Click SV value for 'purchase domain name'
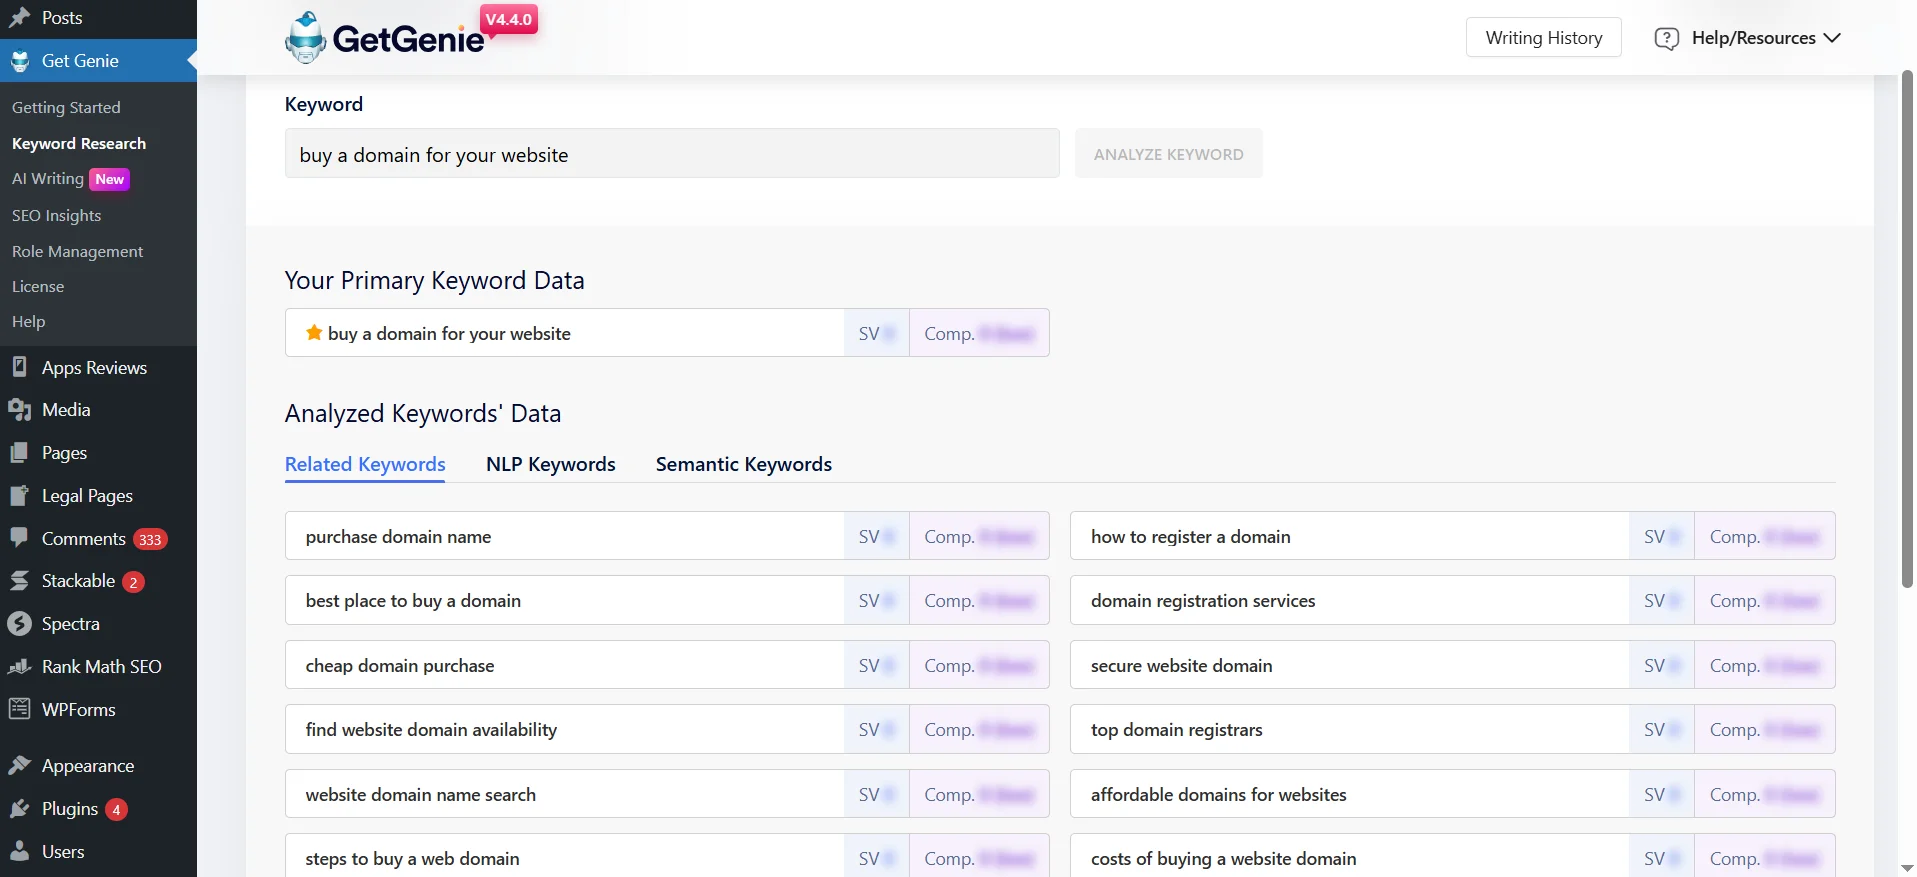The width and height of the screenshot is (1917, 877). coord(877,536)
